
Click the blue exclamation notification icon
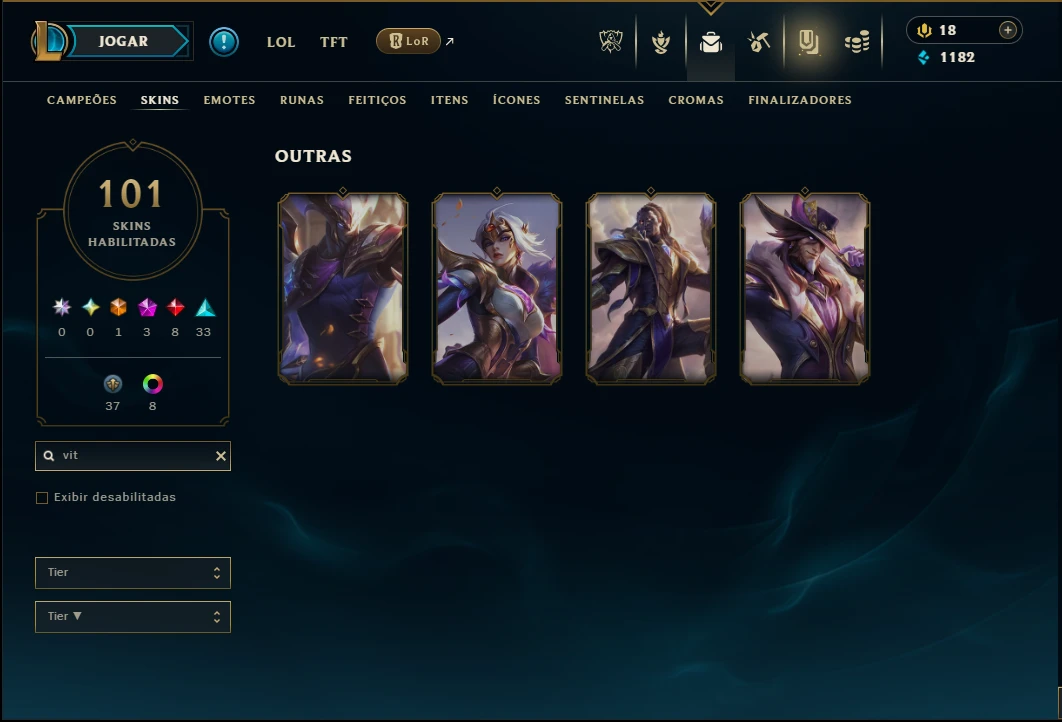(224, 42)
